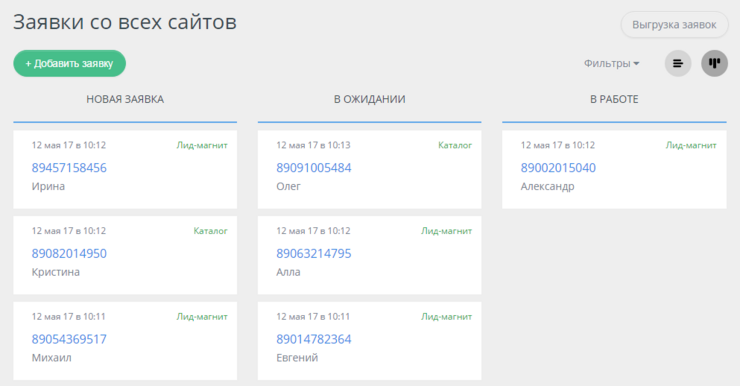Click Лид-магнит tag on Ирина card
This screenshot has width=740, height=386.
pos(202,145)
